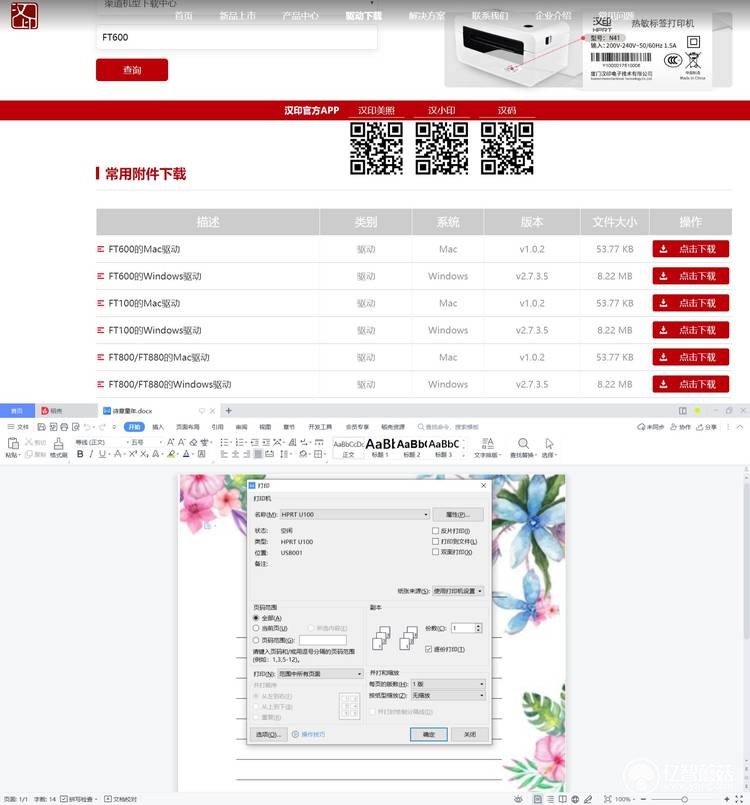750x805 pixels.
Task: Toggle italic formatting in WPS ribbon
Action: 91,454
